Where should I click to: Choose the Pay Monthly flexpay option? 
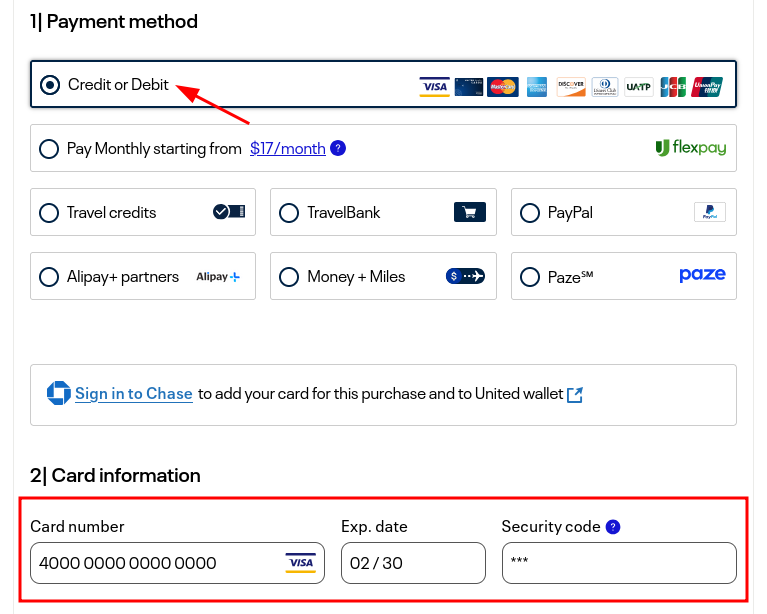49,149
